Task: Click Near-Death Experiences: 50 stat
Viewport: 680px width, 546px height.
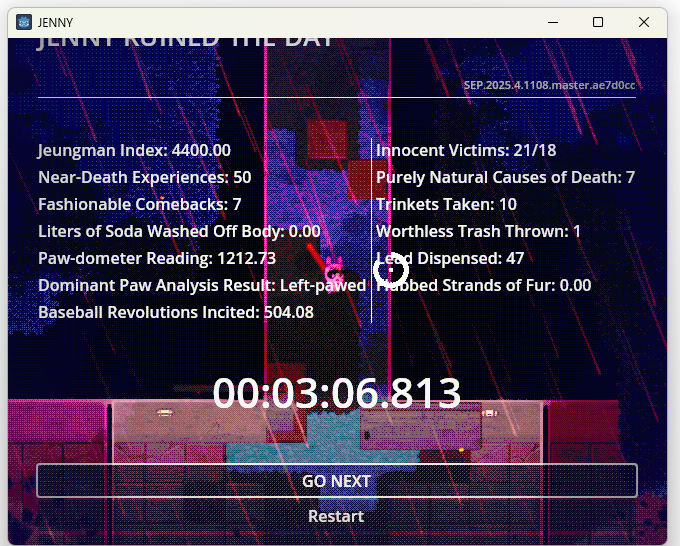Action: (x=145, y=177)
